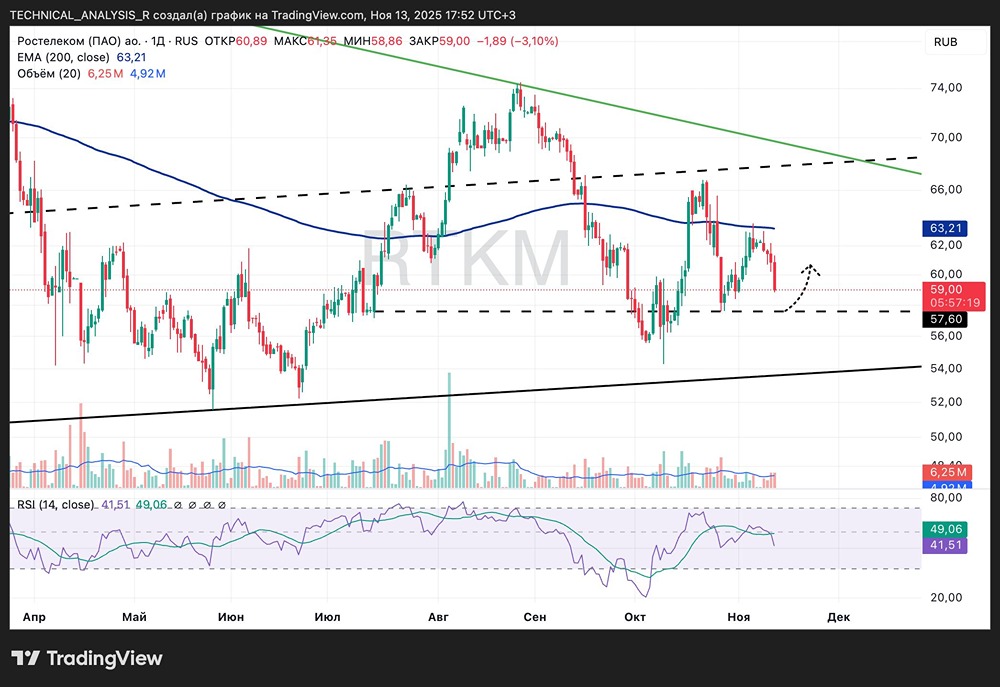Click the 49,06 value in the RSI legend
1000x687 pixels.
pos(151,505)
